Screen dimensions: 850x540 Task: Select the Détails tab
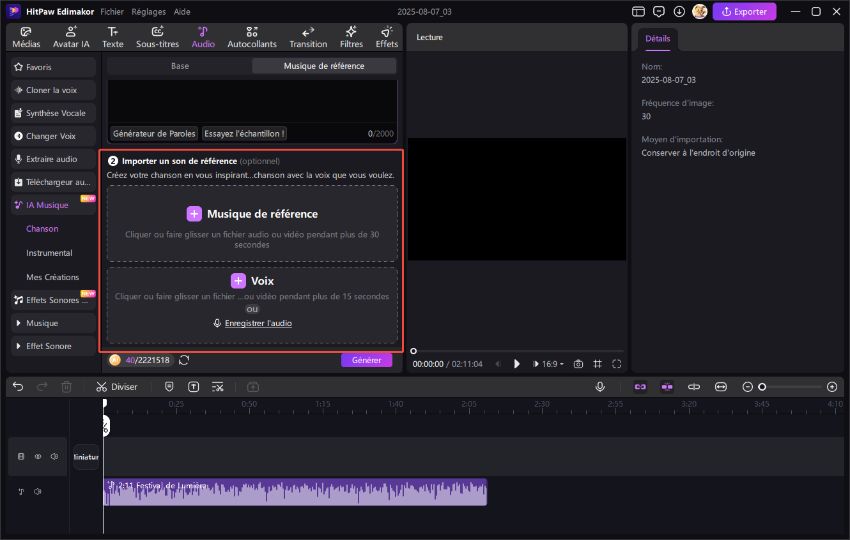[x=658, y=38]
